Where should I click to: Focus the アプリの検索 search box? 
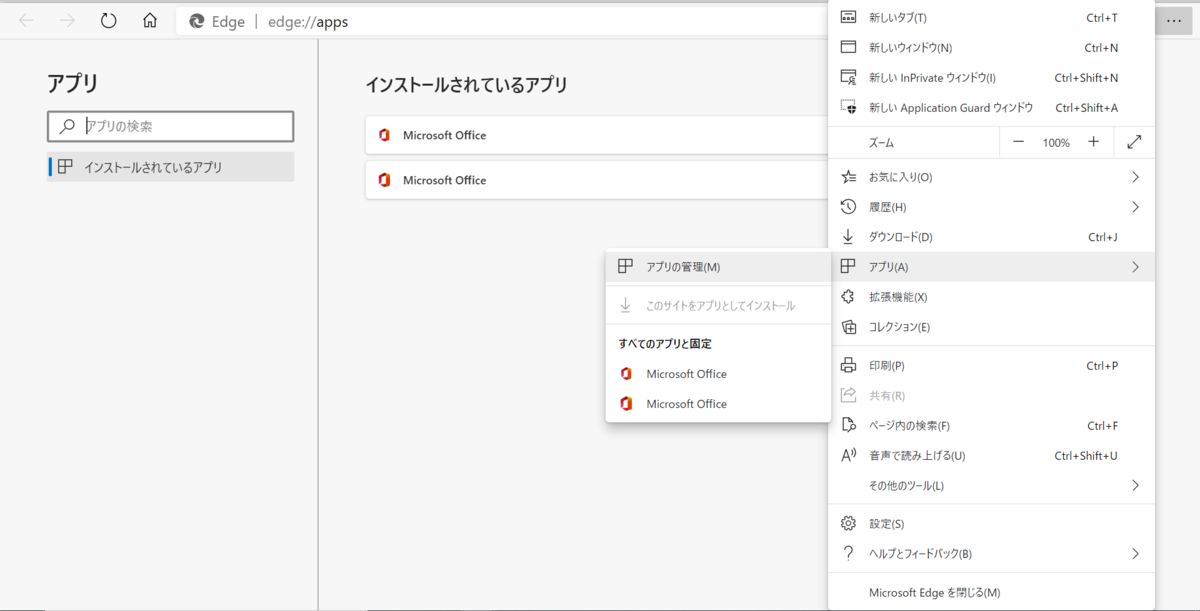point(171,126)
